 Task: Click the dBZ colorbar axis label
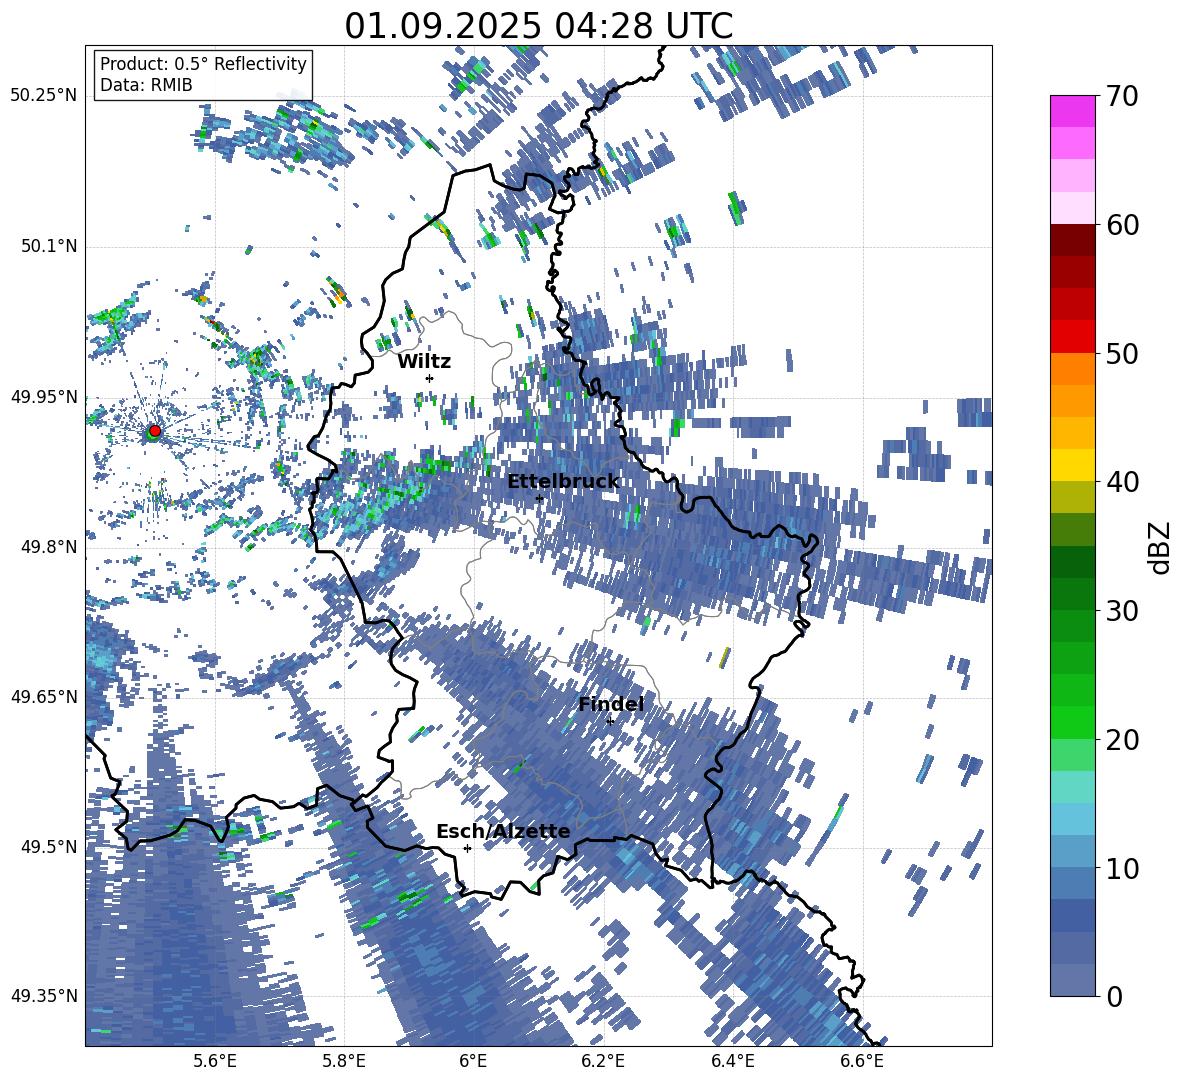(x=1162, y=547)
